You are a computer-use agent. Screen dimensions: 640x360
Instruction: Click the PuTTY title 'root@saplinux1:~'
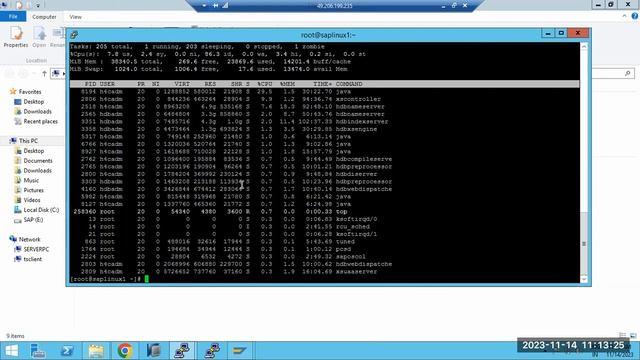point(328,35)
